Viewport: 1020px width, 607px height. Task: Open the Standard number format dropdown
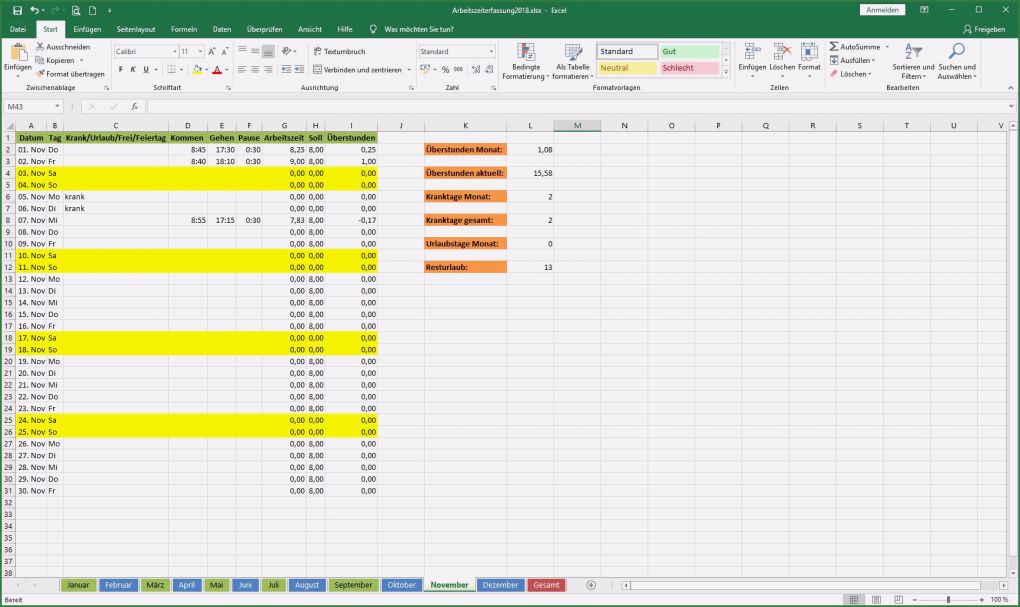click(x=489, y=51)
